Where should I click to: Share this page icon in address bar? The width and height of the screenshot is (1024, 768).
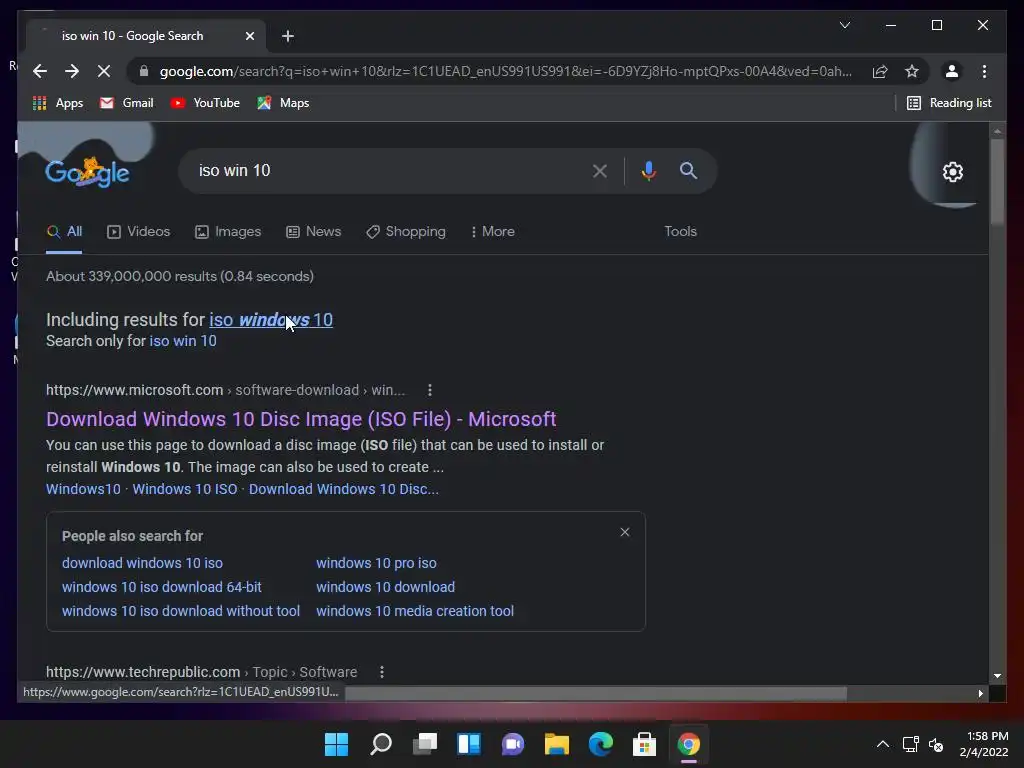pos(880,71)
